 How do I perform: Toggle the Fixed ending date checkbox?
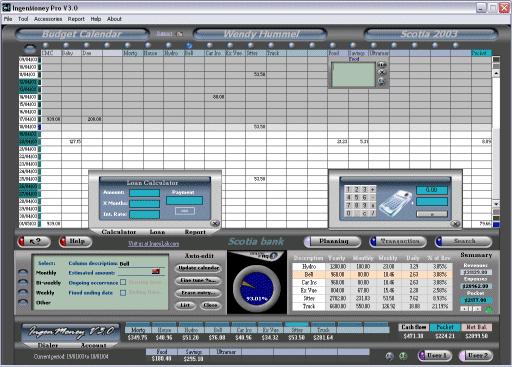[x=123, y=293]
